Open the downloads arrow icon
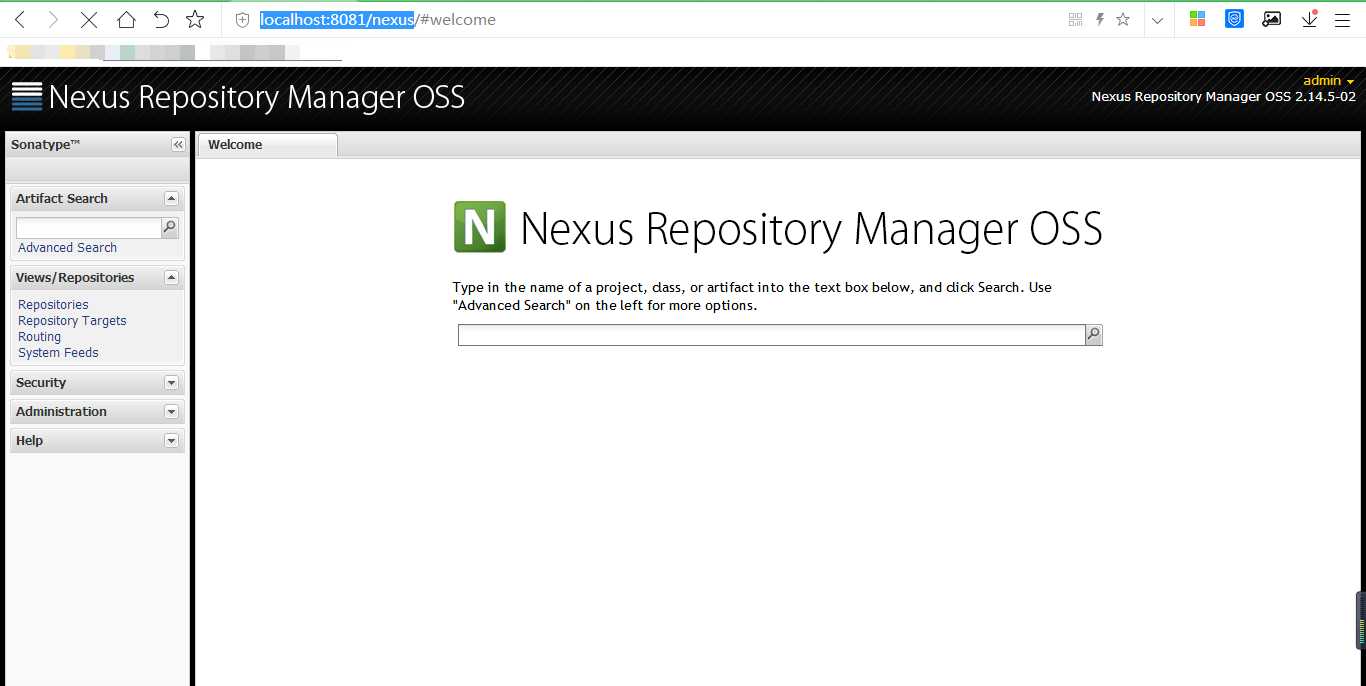 click(x=1310, y=19)
